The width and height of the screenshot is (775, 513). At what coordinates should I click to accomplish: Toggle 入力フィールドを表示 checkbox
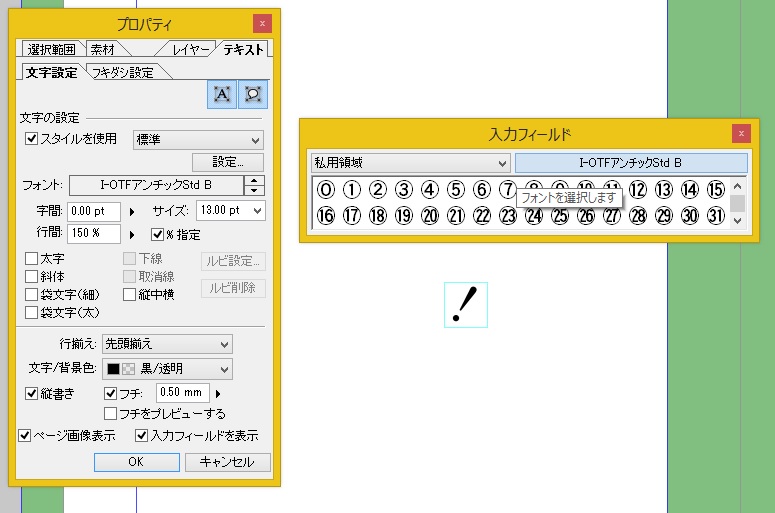pos(142,435)
